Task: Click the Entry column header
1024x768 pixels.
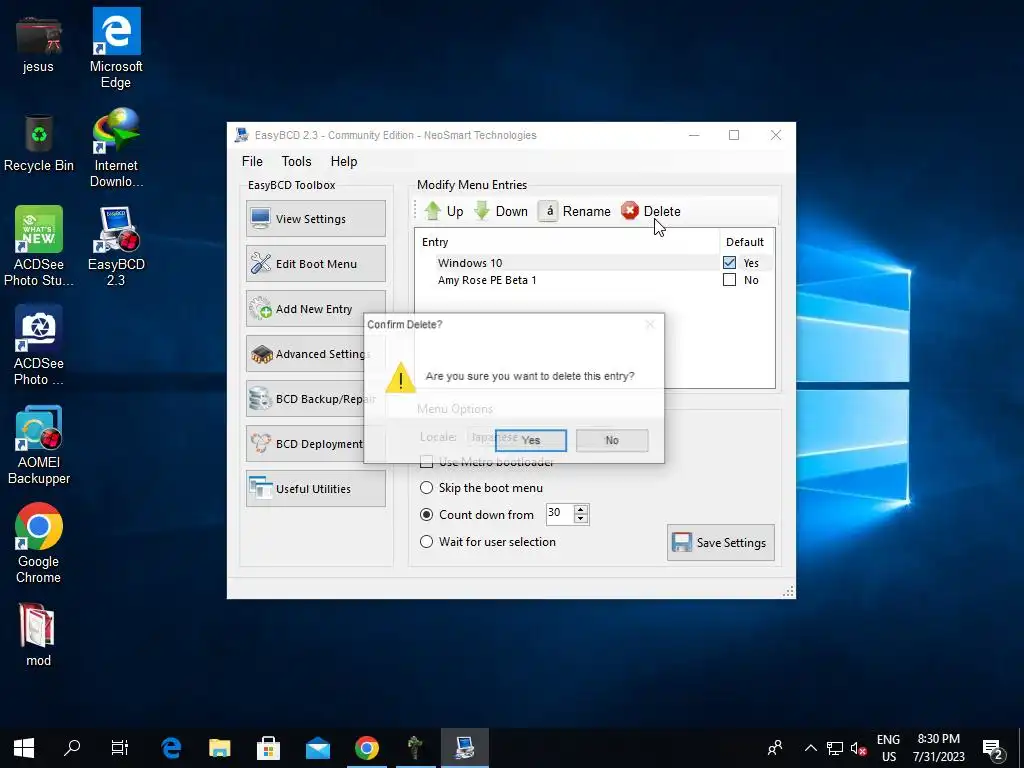Action: [x=567, y=242]
